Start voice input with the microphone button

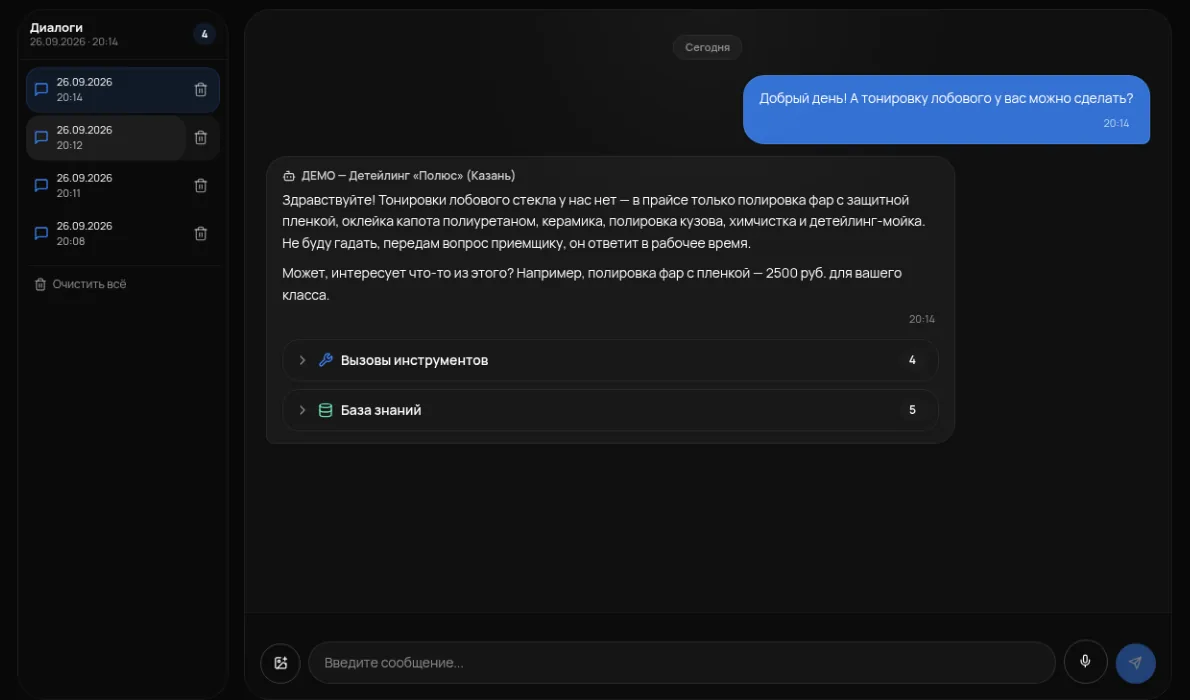(1085, 661)
